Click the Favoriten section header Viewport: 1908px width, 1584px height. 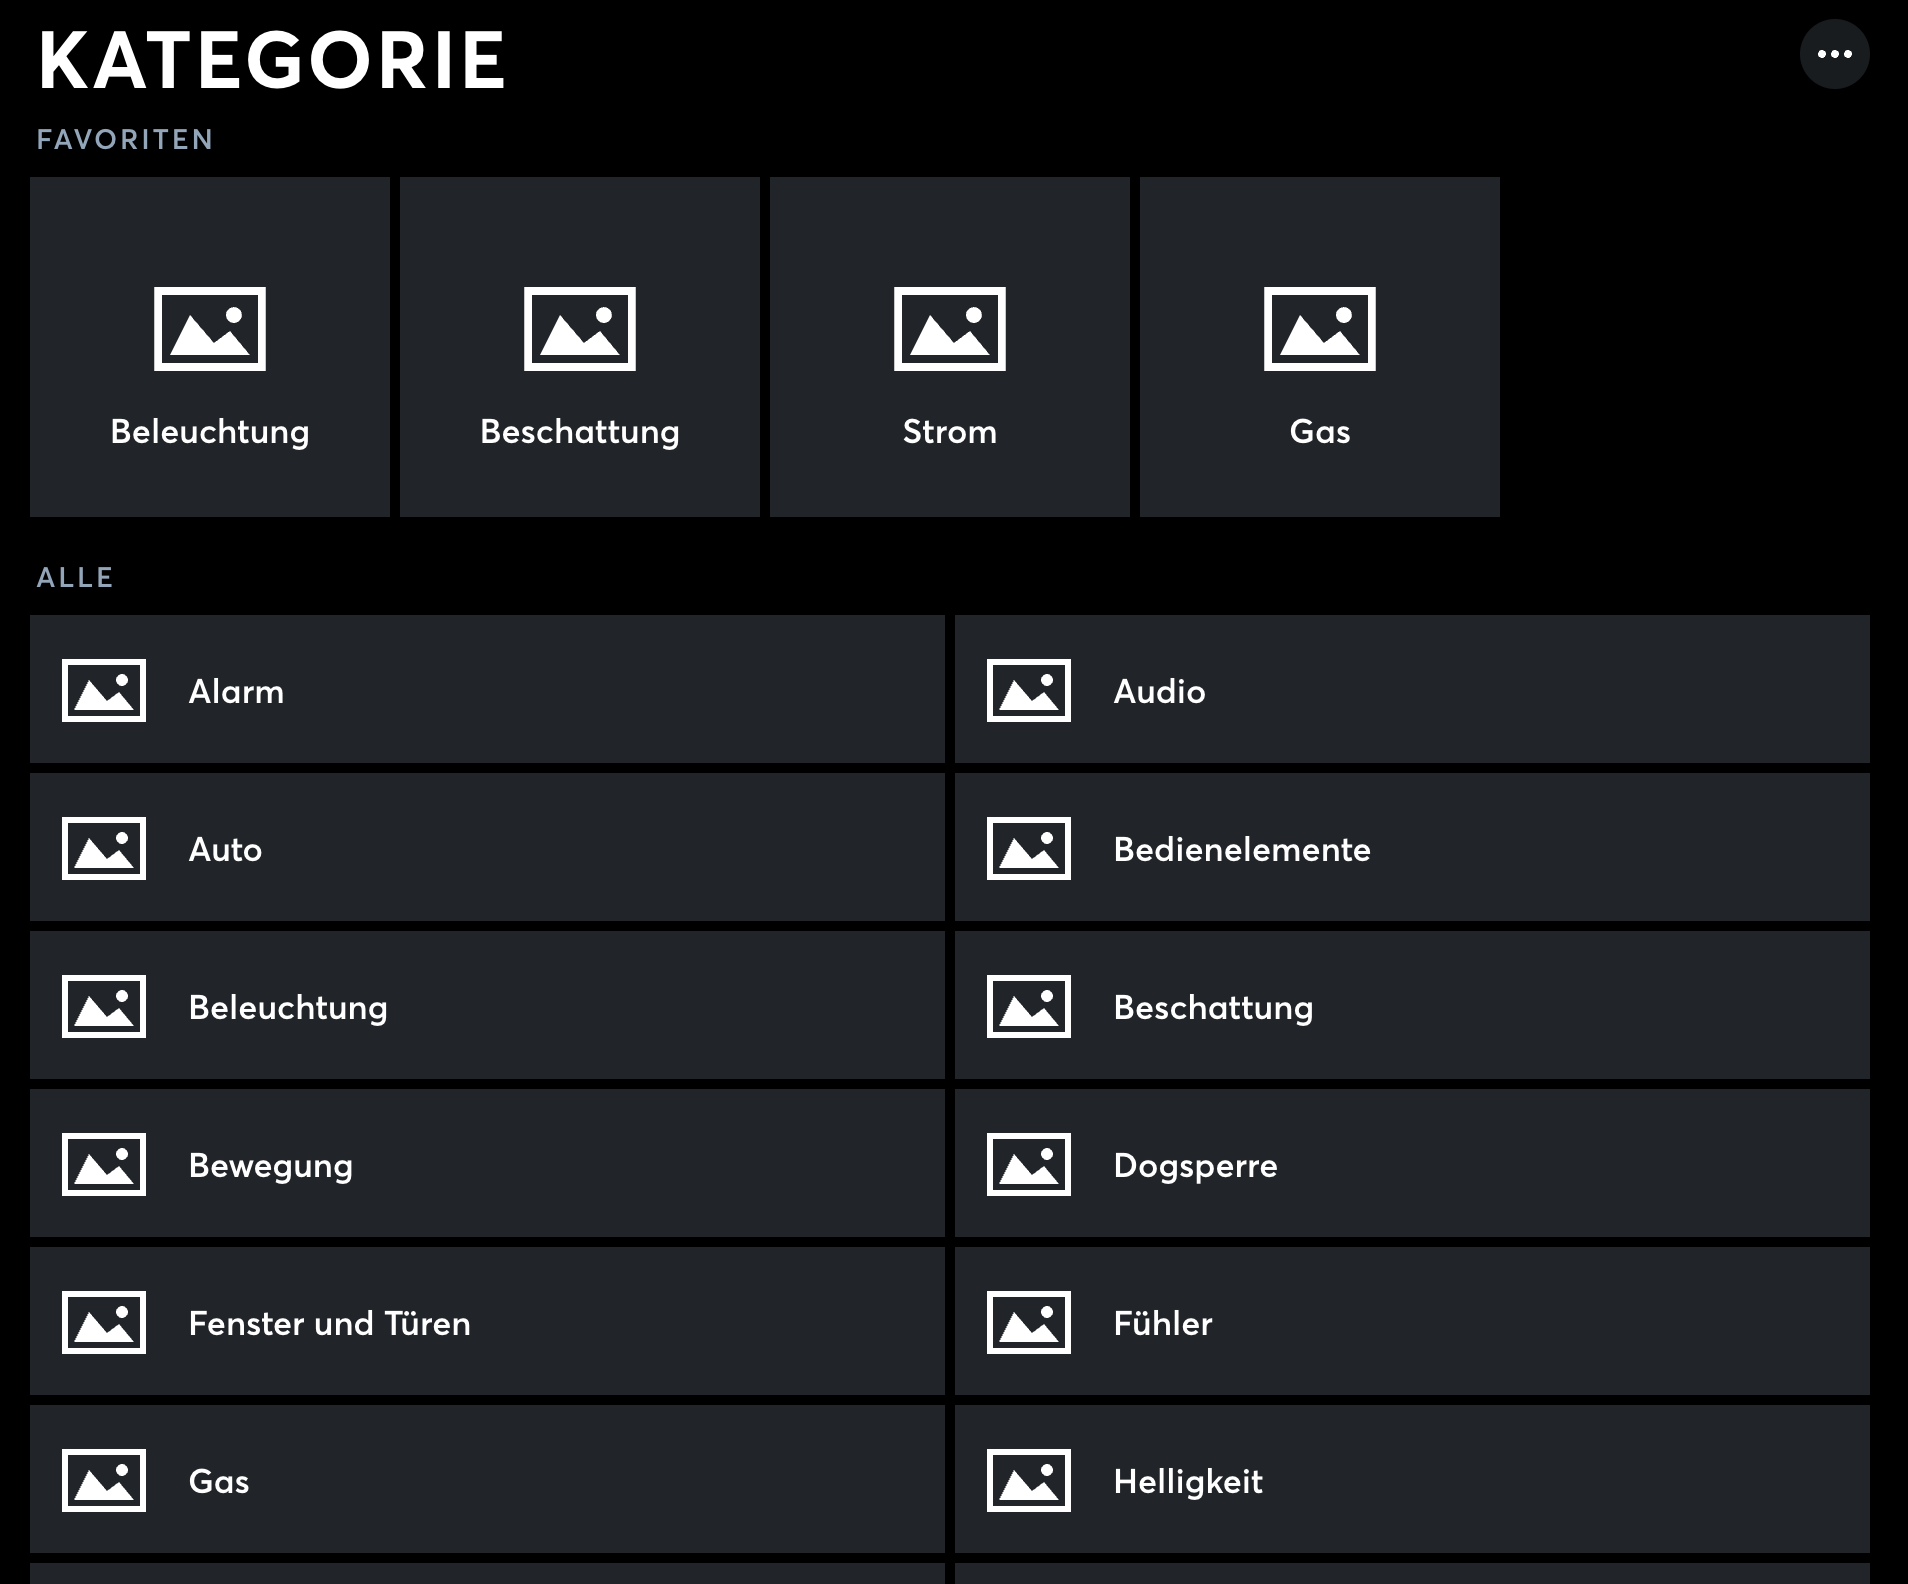click(x=125, y=139)
